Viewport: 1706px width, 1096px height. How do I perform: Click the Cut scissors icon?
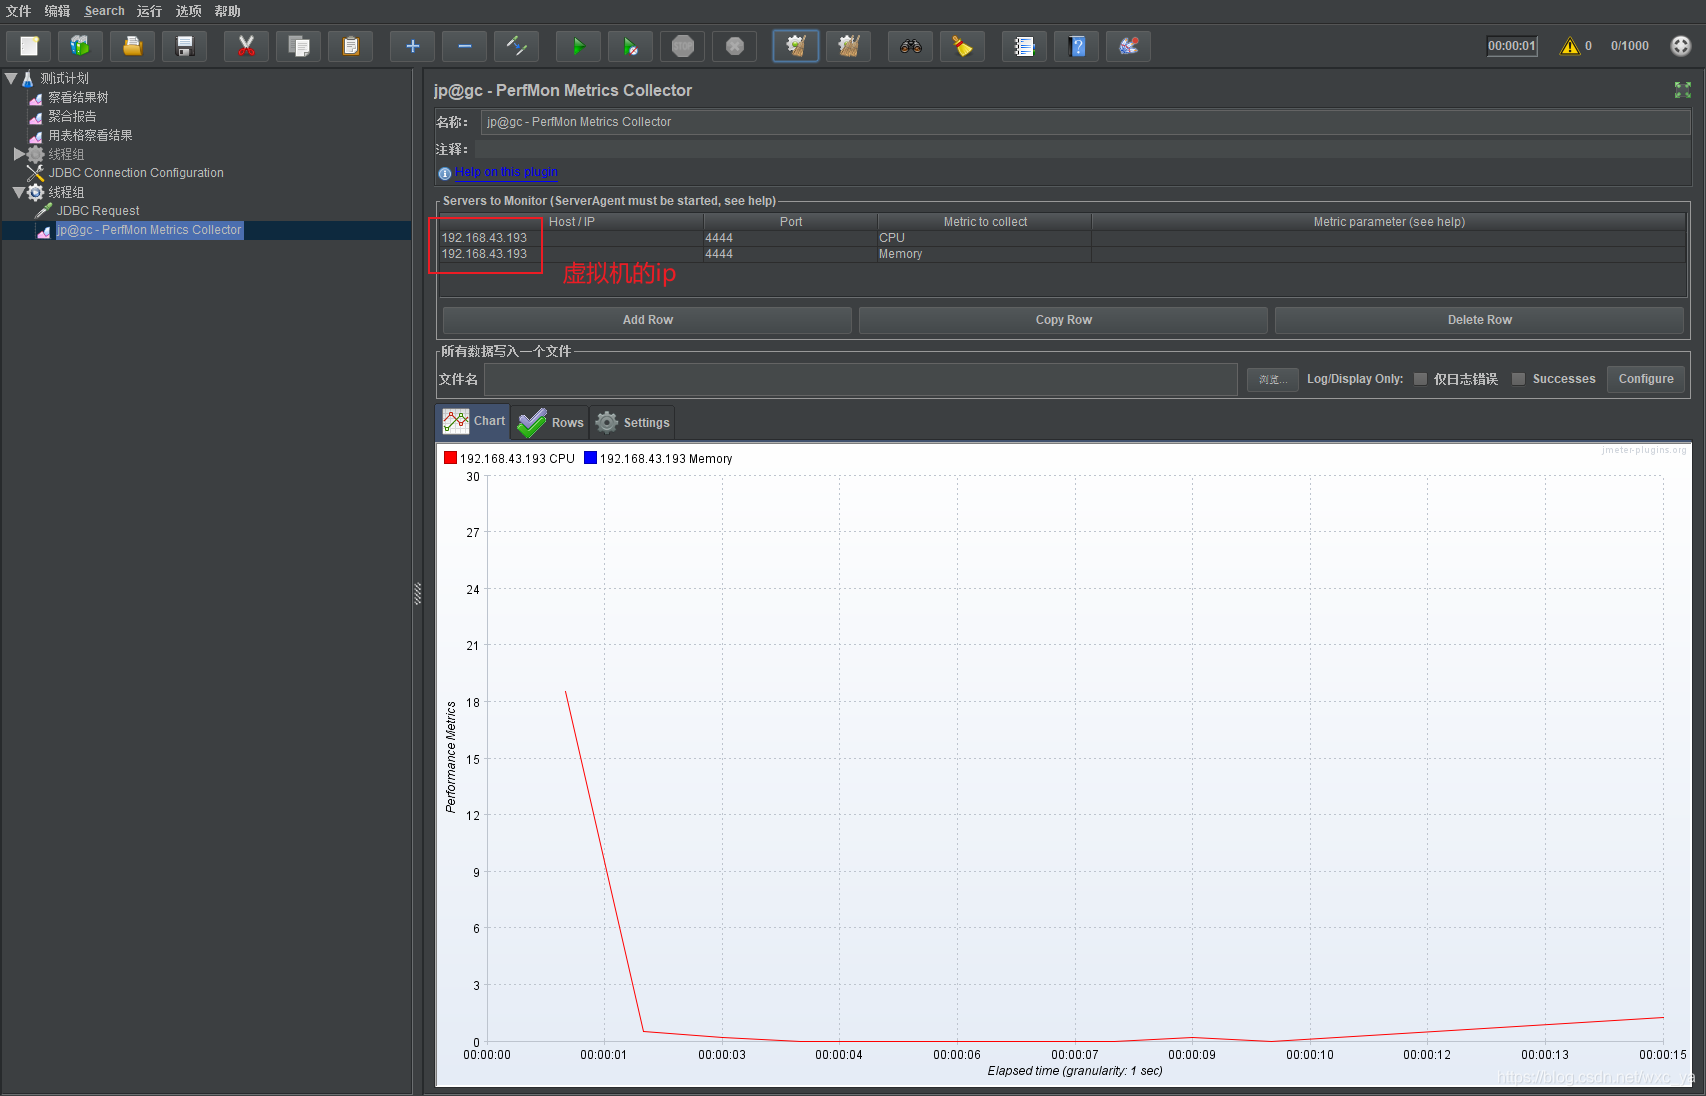pyautogui.click(x=246, y=46)
